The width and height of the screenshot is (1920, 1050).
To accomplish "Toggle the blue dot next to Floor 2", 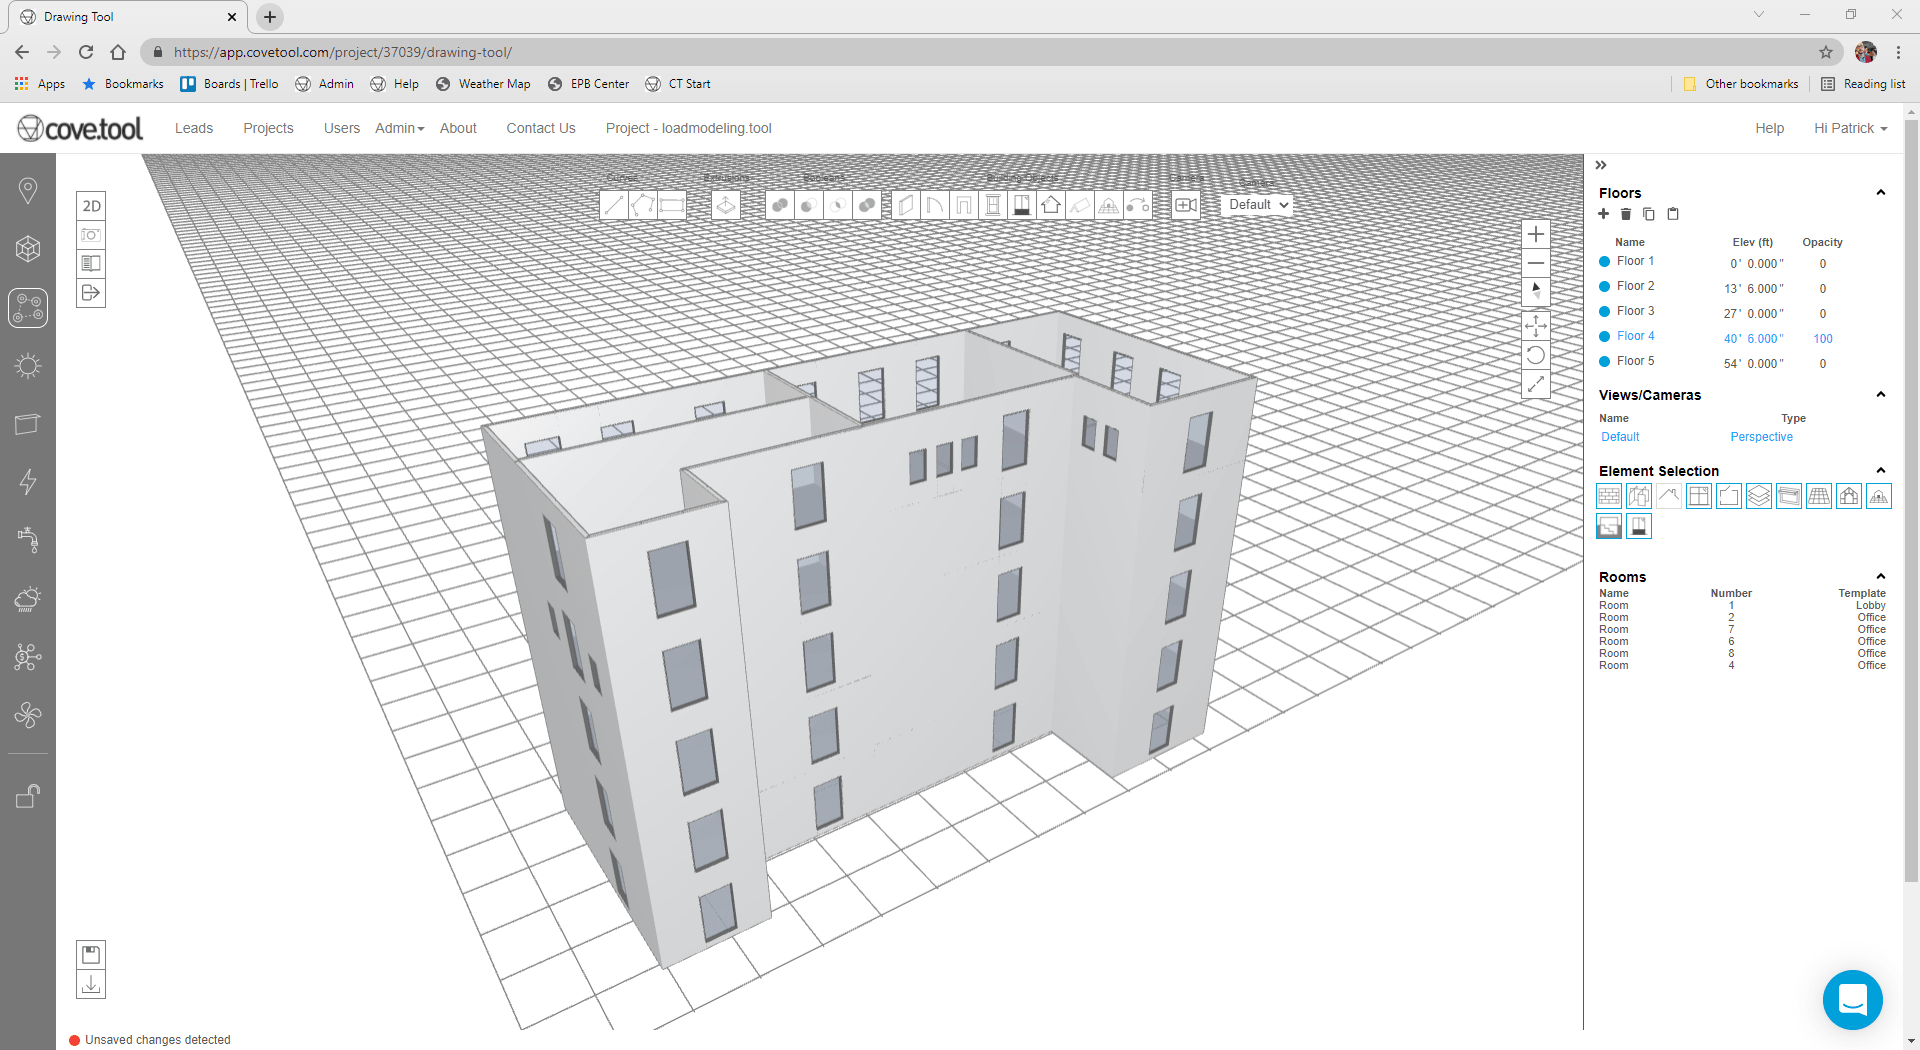I will [1607, 287].
